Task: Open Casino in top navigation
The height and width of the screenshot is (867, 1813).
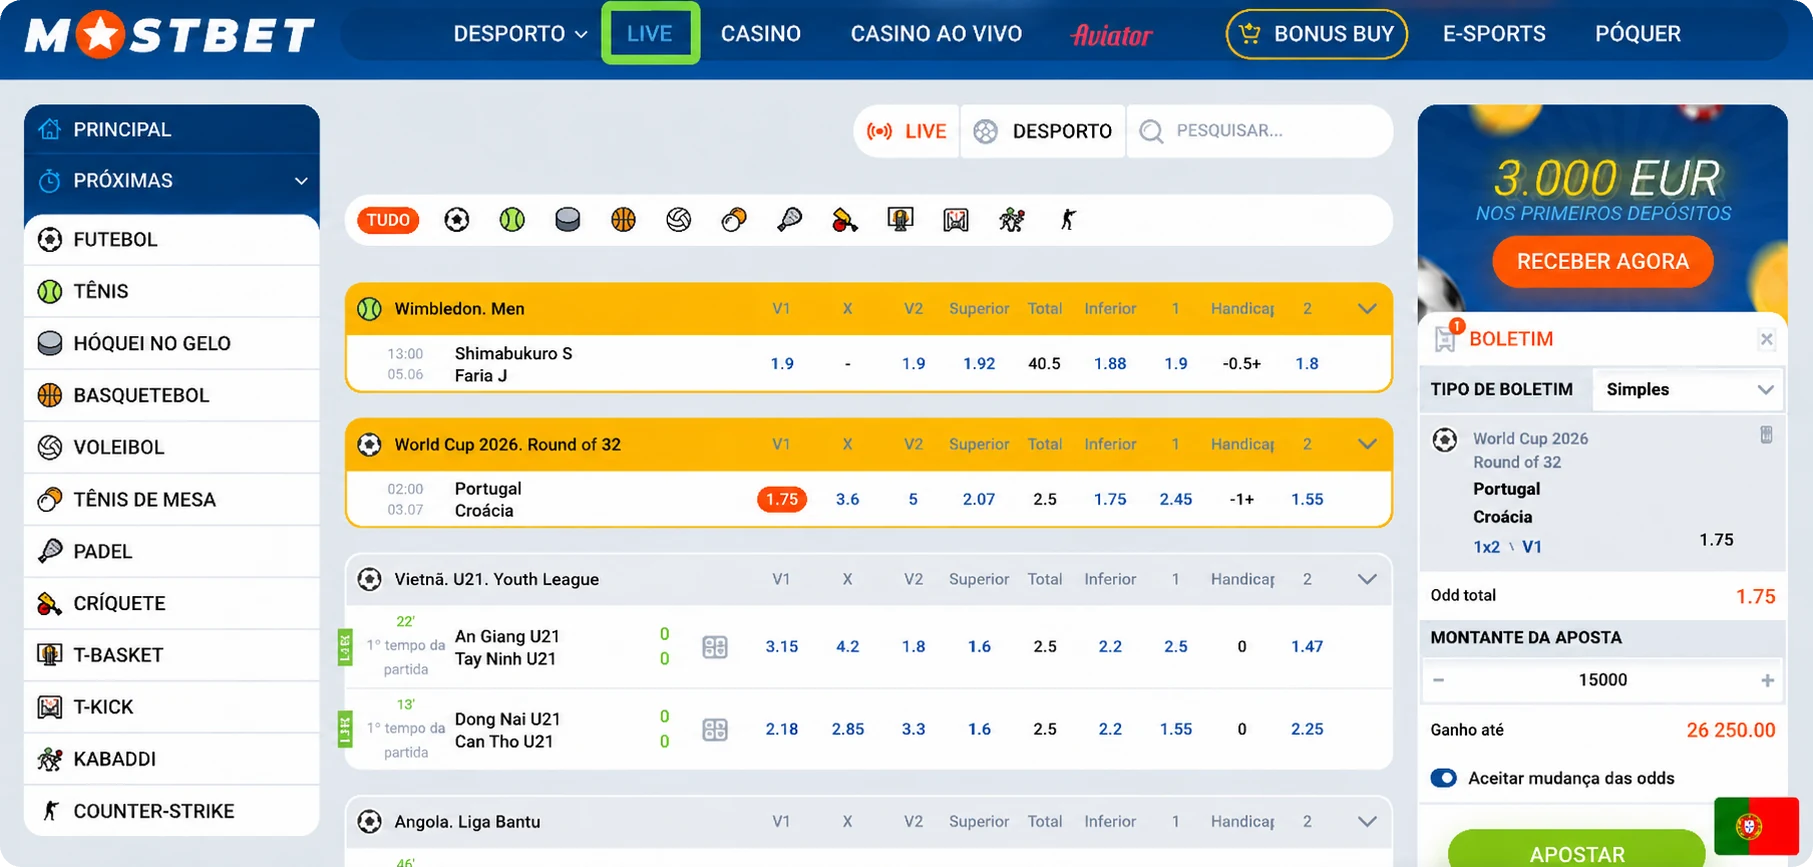Action: pyautogui.click(x=761, y=34)
